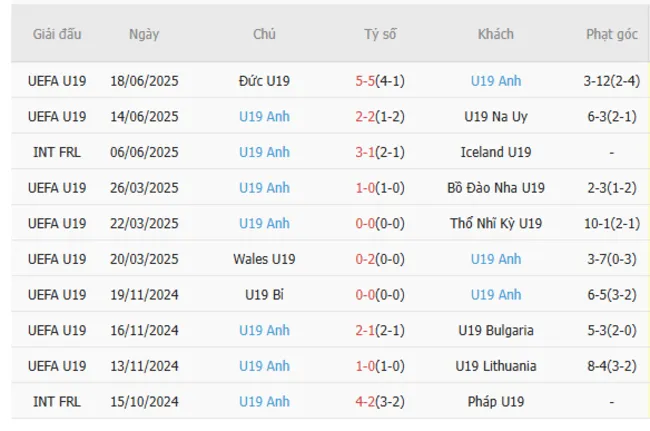Open the Pháp U19 team link
650x431 pixels.
pos(496,402)
